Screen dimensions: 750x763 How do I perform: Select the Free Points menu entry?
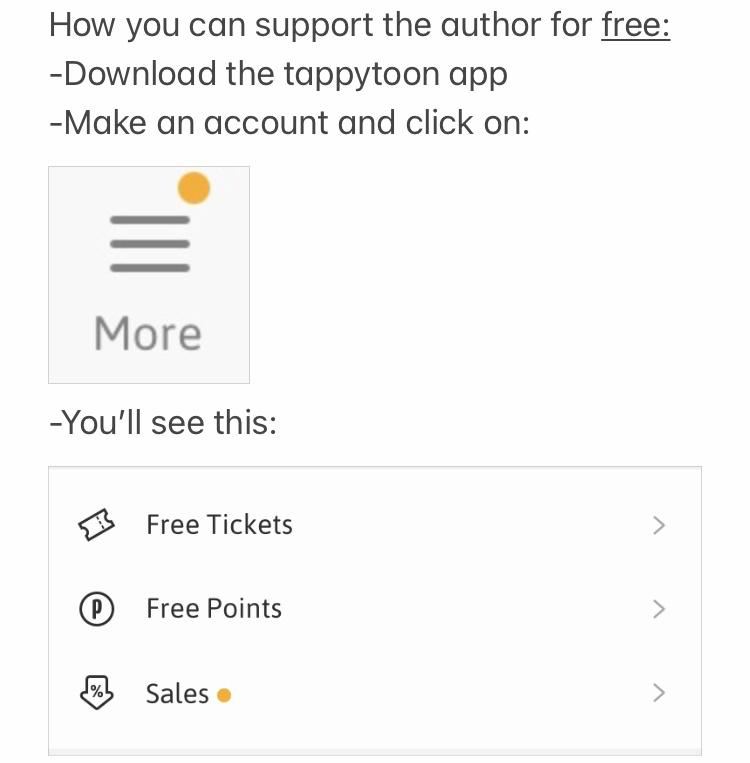click(214, 609)
